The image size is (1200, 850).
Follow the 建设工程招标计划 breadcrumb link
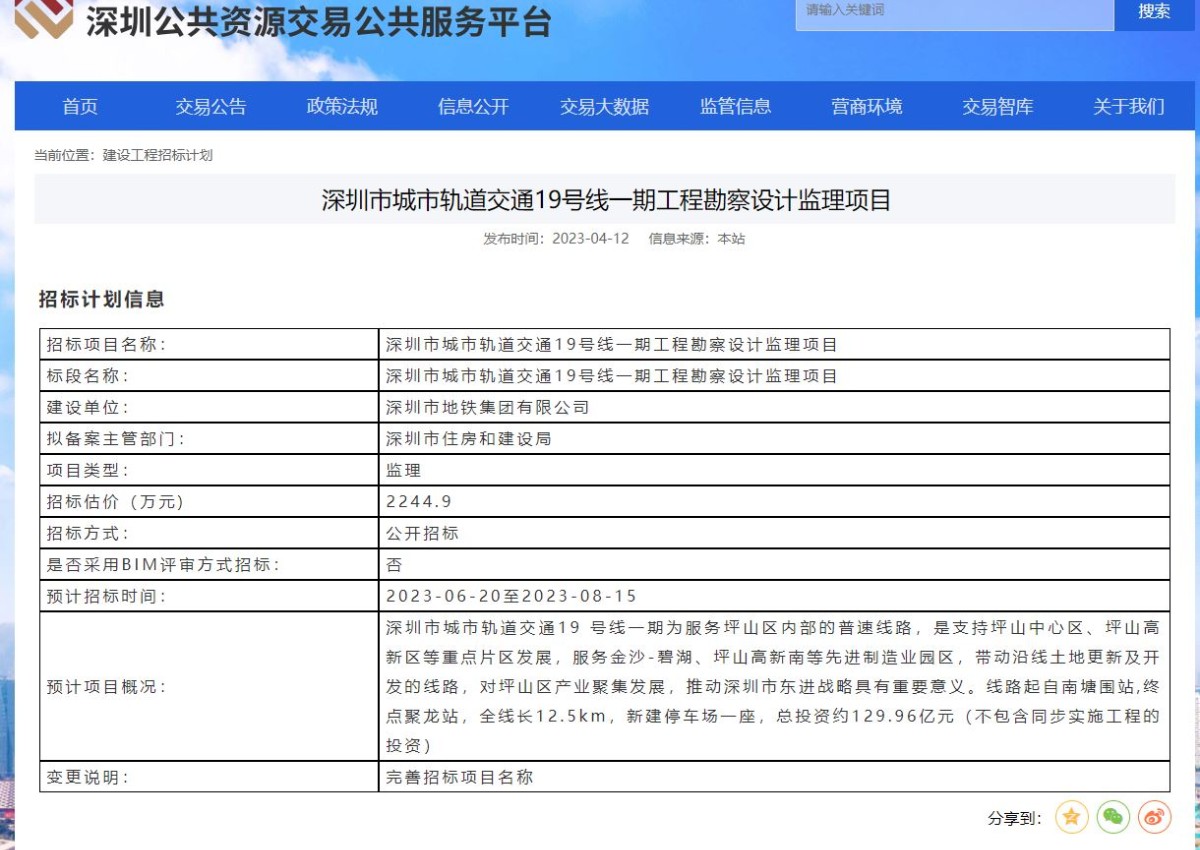click(157, 156)
